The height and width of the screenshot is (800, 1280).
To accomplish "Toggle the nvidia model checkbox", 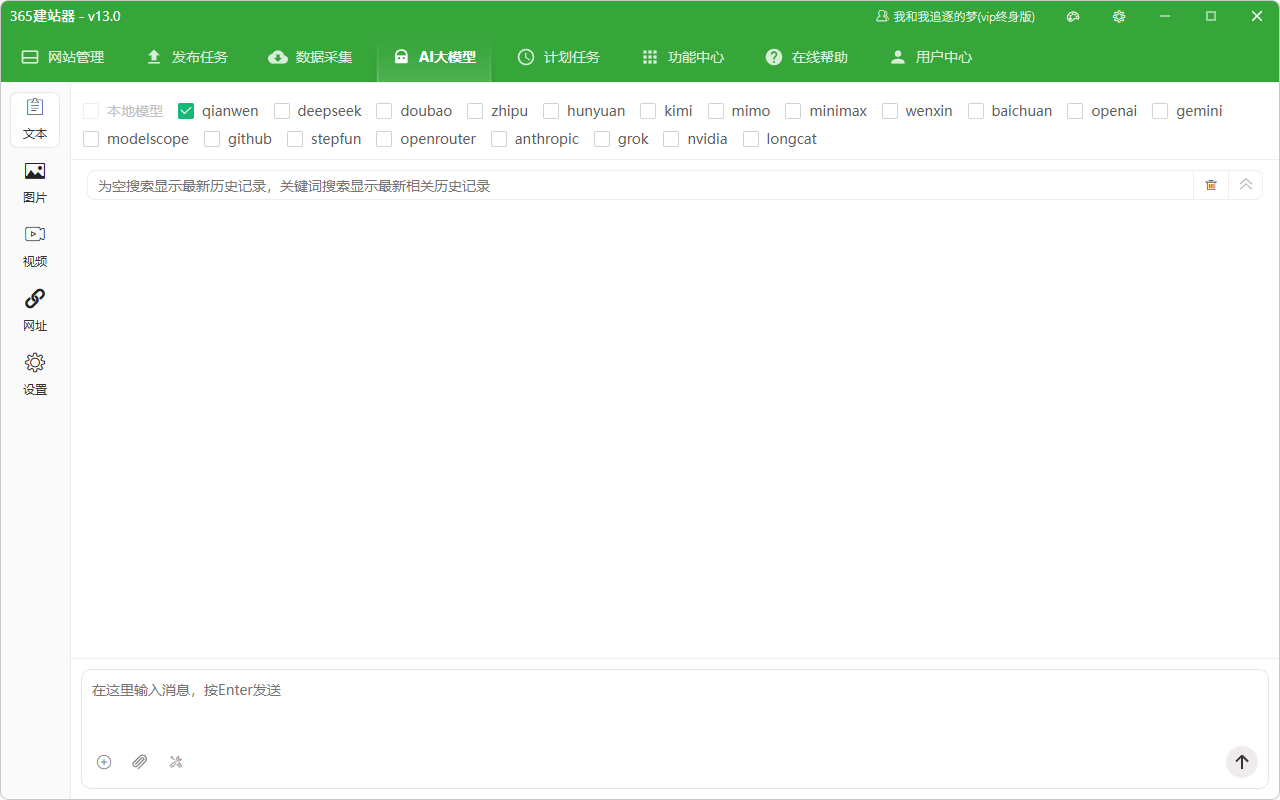I will tap(671, 139).
